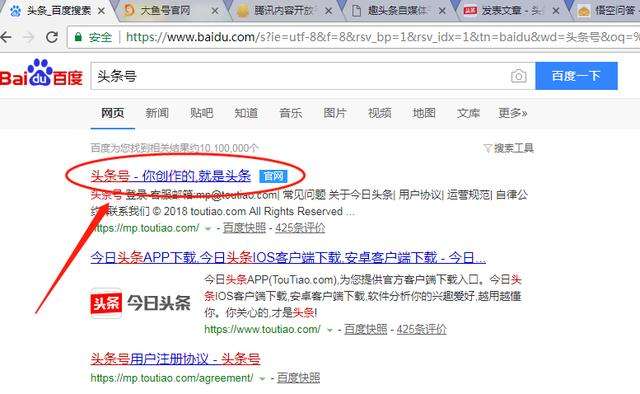
Task: Click the result count text 百度为您找到相关结果
Action: [x=174, y=148]
